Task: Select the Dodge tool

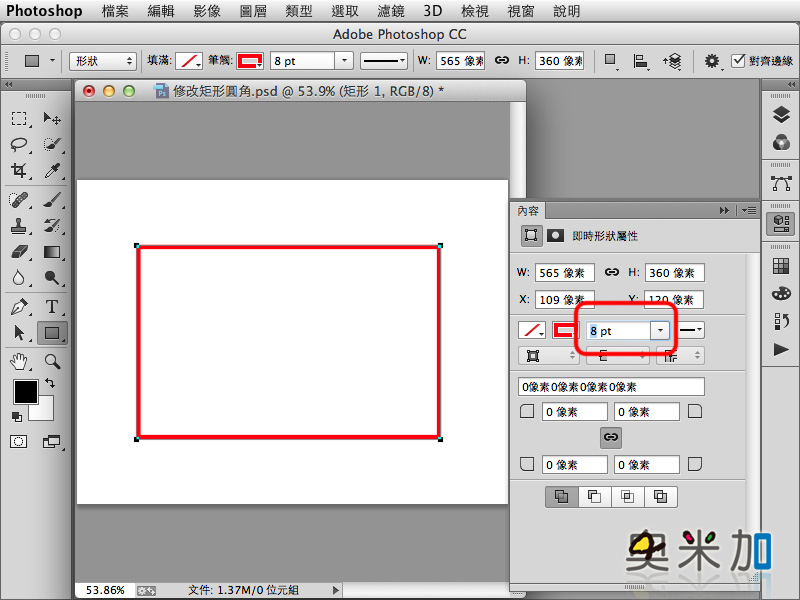Action: (52, 278)
